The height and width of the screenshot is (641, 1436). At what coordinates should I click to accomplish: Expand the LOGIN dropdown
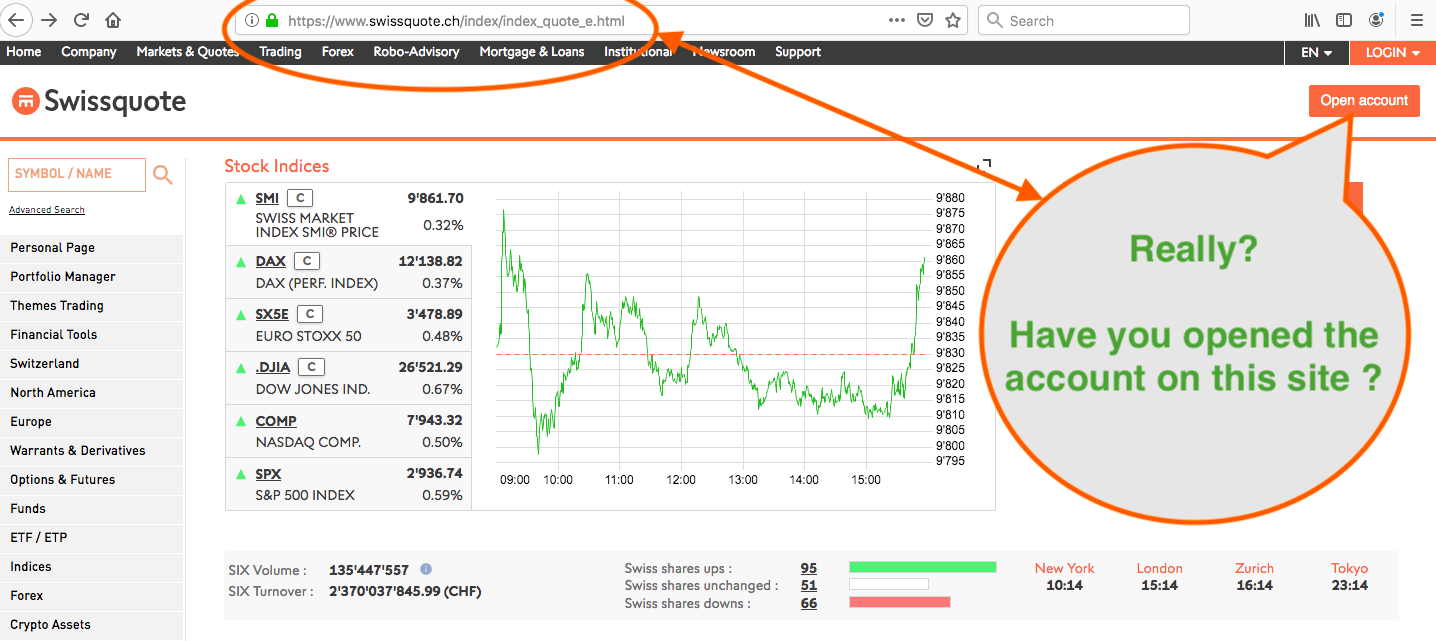click(1393, 52)
